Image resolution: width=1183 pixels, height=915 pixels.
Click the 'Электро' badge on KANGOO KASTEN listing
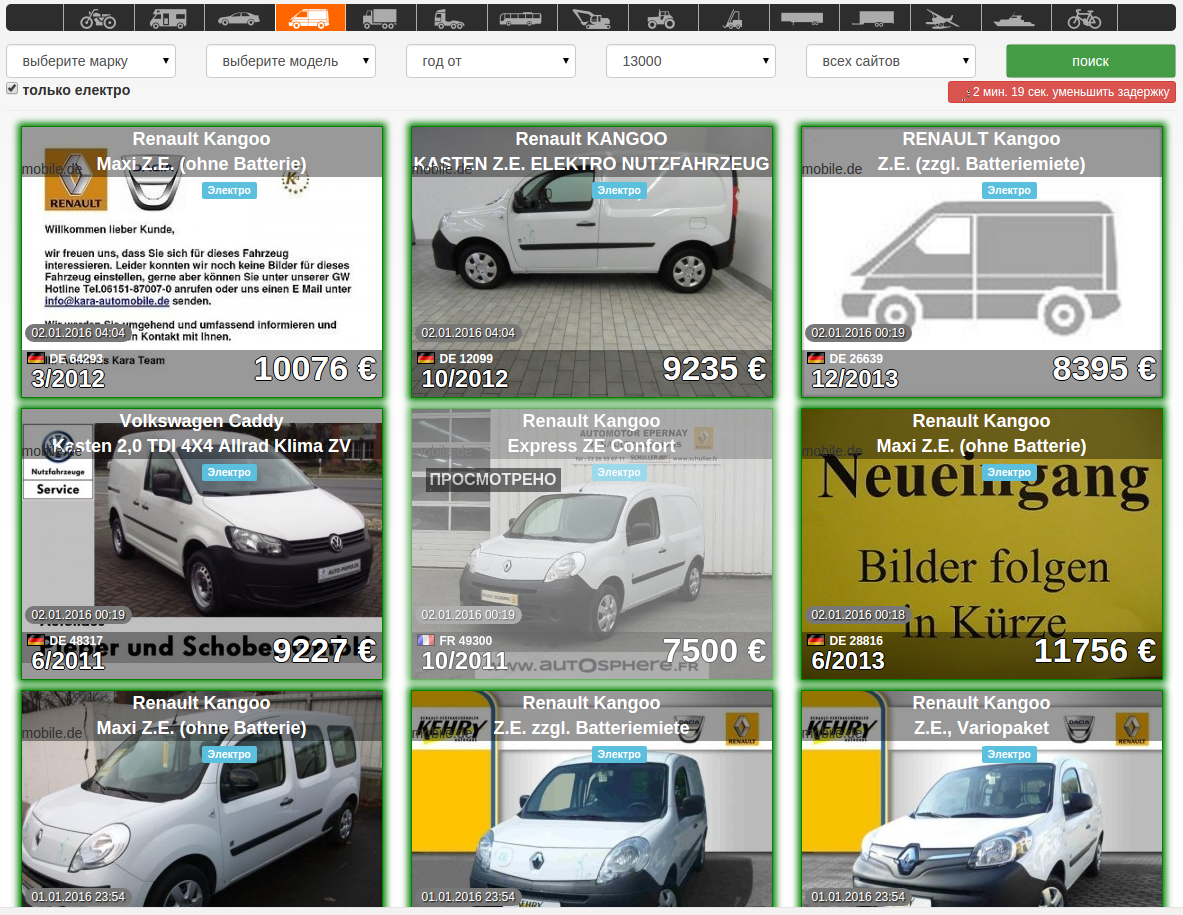coord(619,190)
